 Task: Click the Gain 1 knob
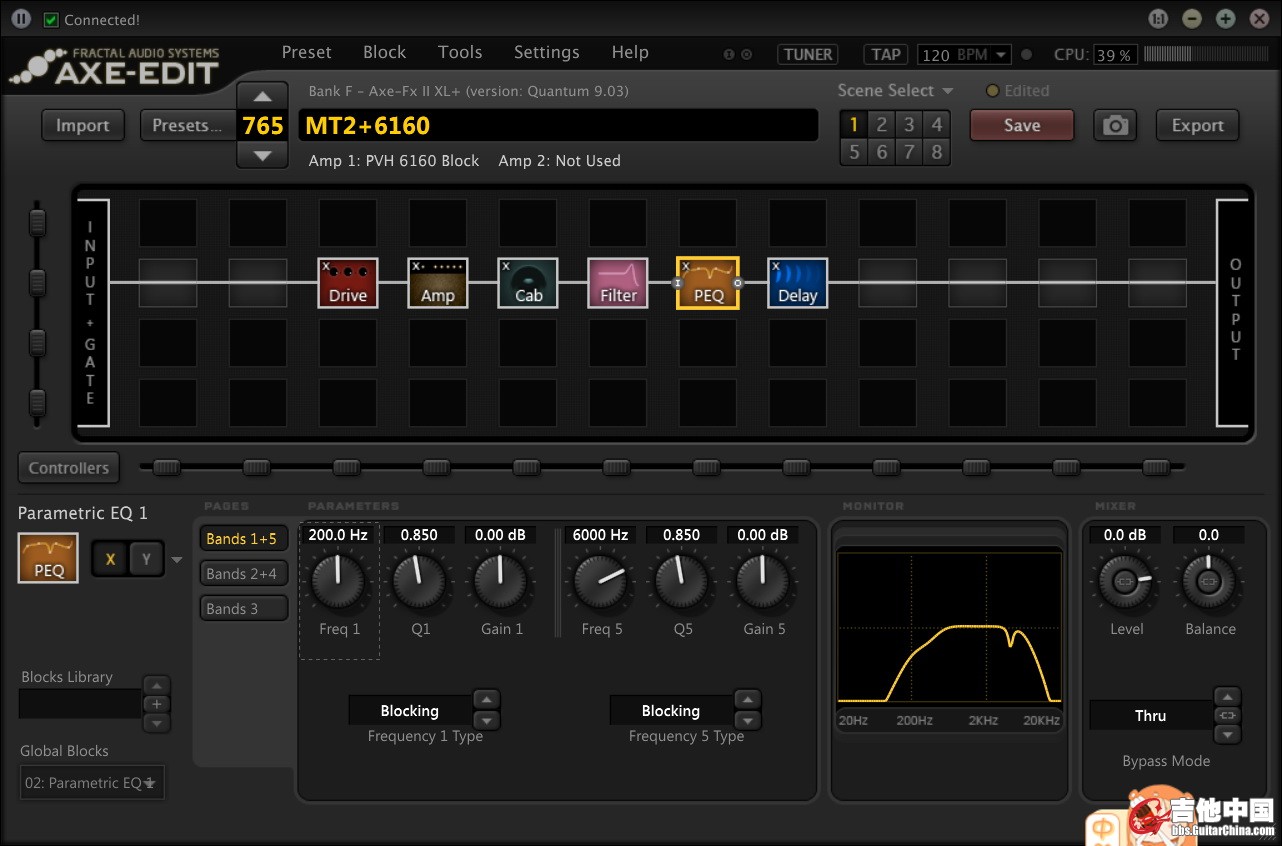500,582
